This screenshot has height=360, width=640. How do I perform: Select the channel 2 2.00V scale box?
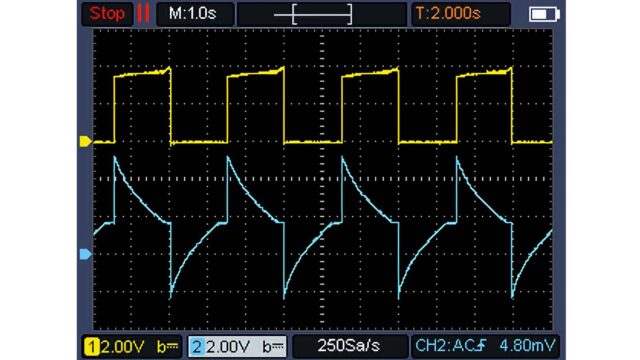coord(237,347)
